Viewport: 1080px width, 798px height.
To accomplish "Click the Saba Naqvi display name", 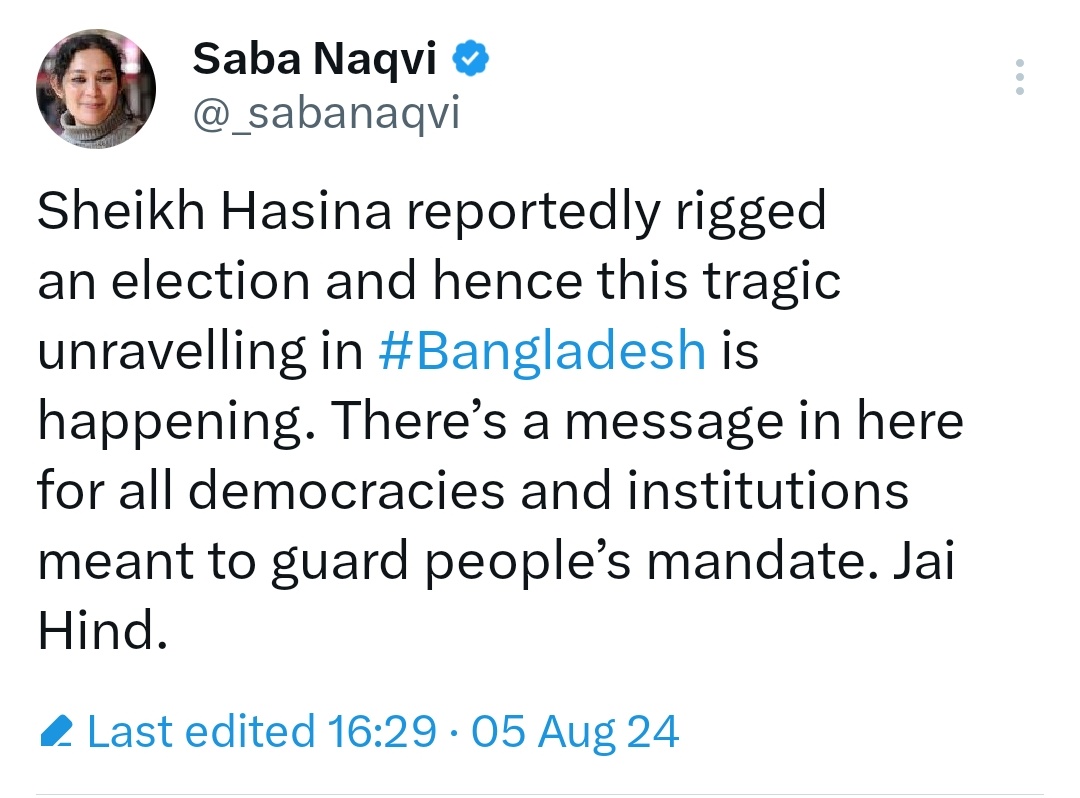I will pyautogui.click(x=315, y=62).
